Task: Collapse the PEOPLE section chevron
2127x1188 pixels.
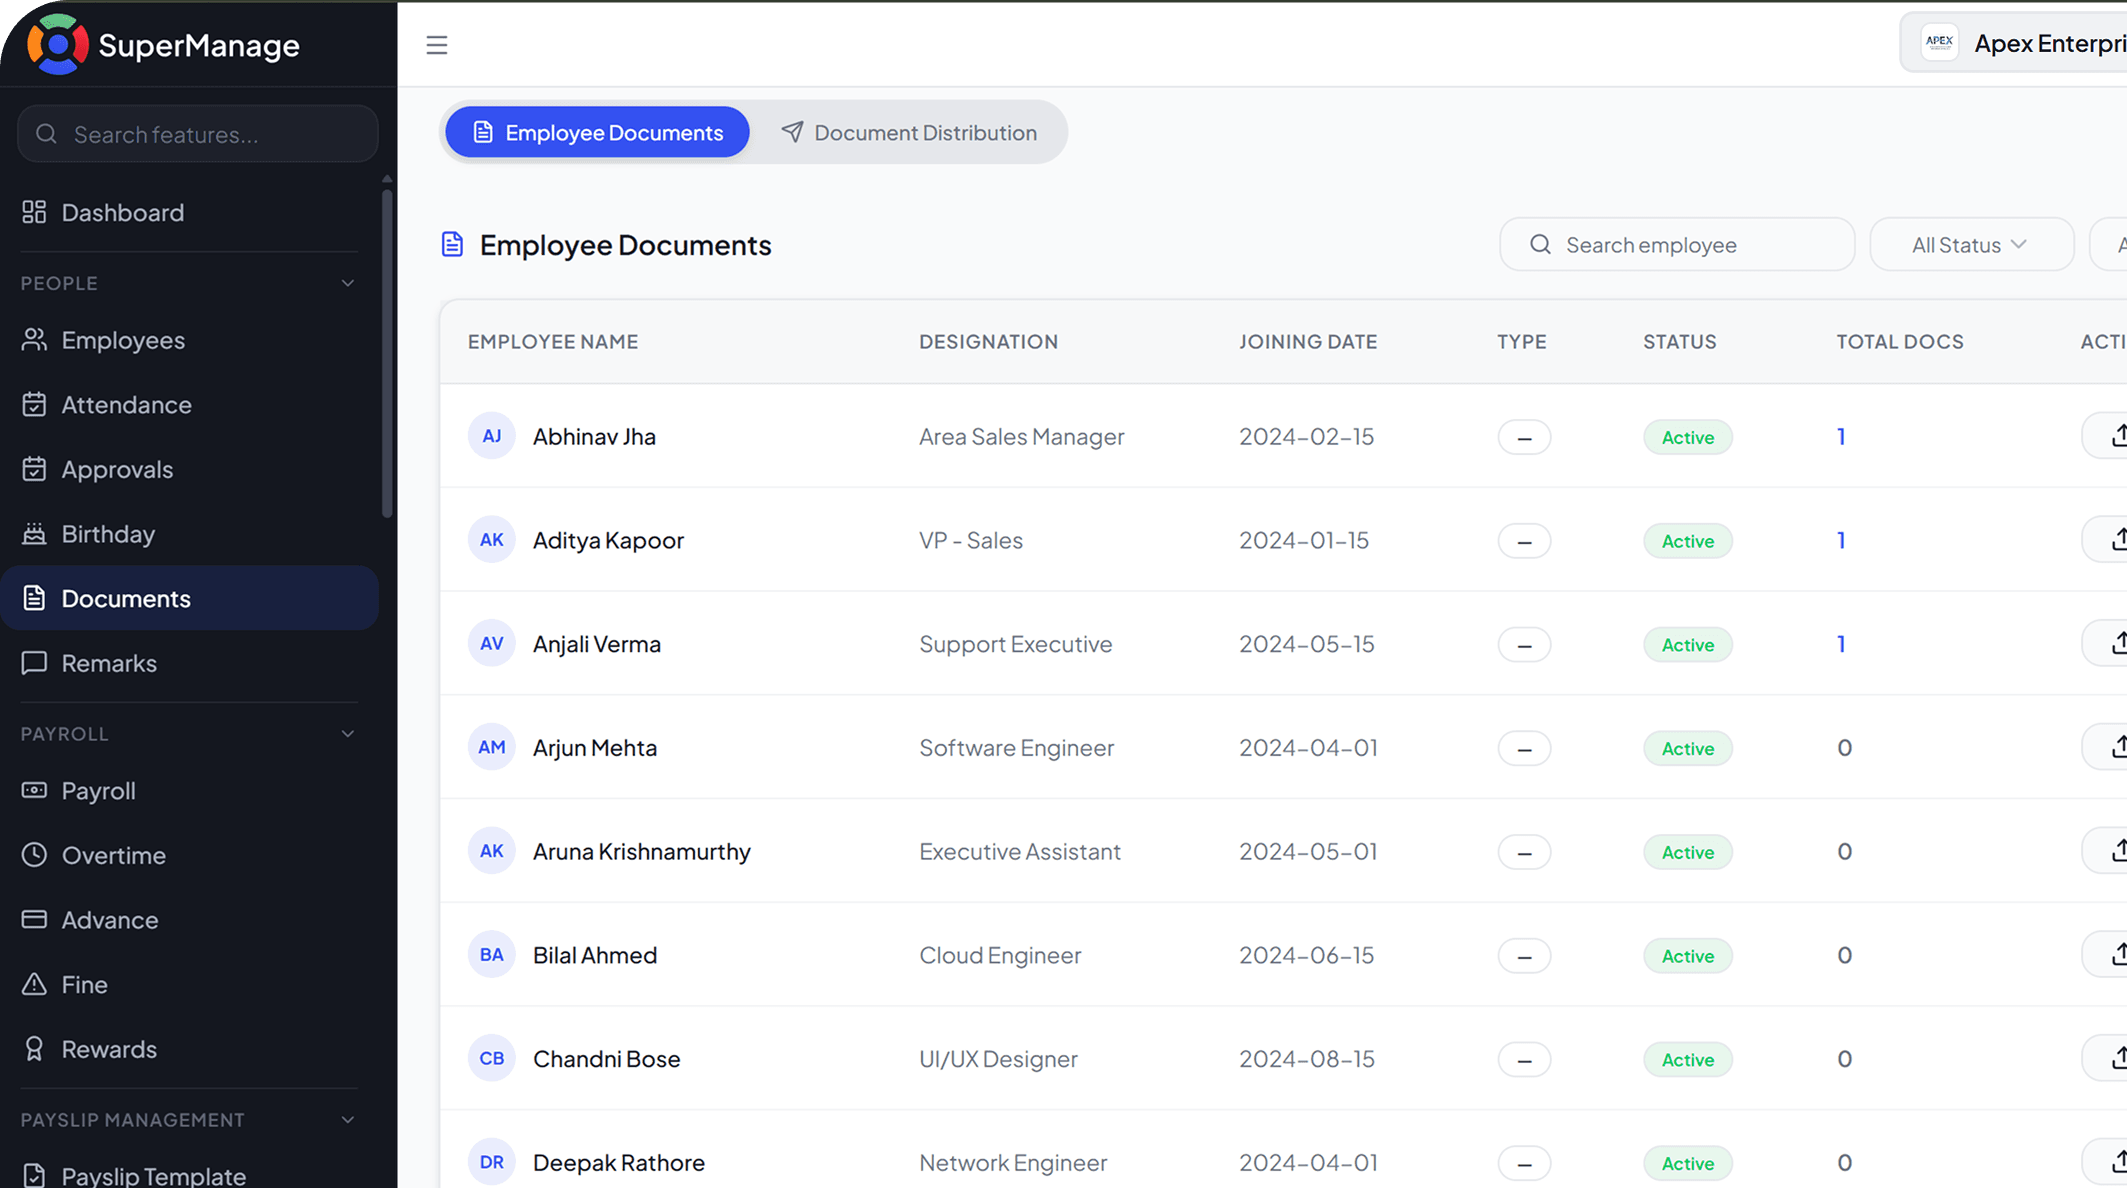Action: pyautogui.click(x=348, y=283)
